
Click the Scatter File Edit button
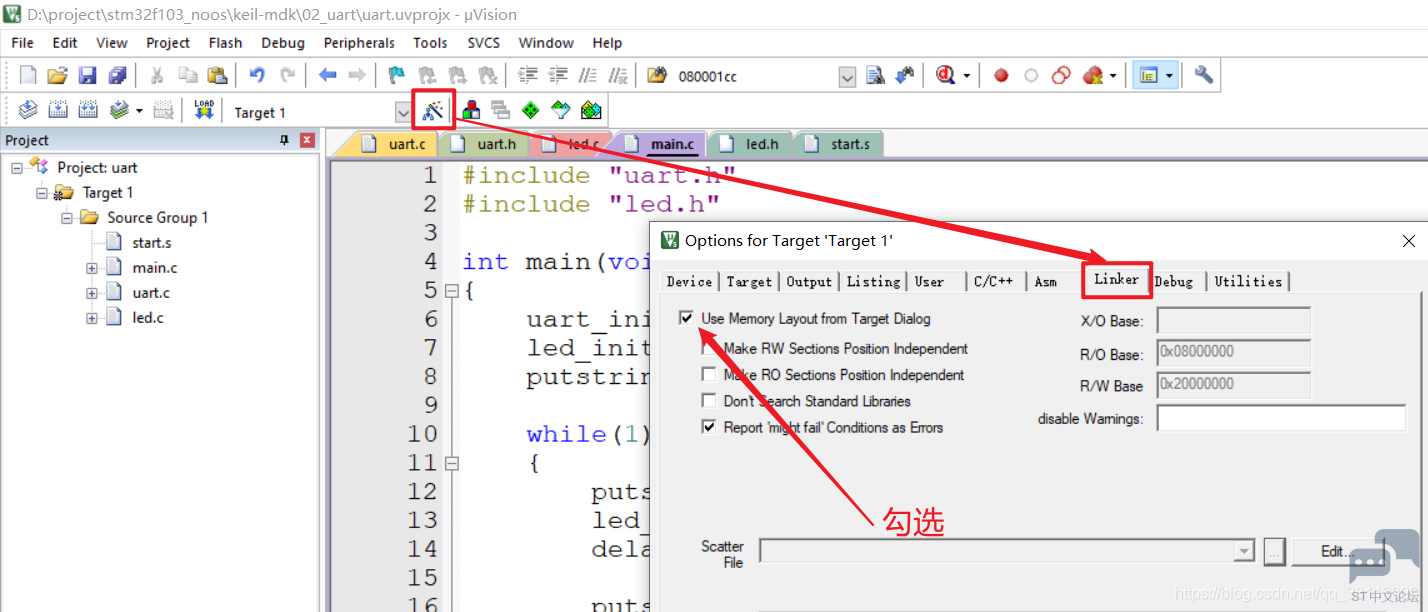(x=1338, y=551)
